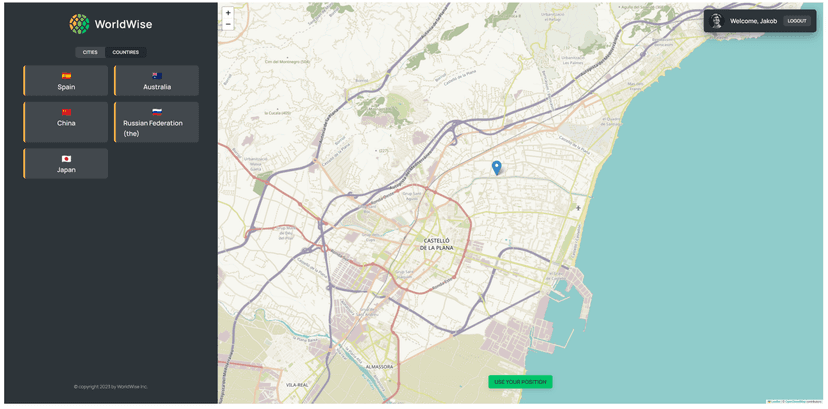Viewport: 828px width, 409px height.
Task: Open the Leaflet attribution link
Action: pyautogui.click(x=773, y=402)
